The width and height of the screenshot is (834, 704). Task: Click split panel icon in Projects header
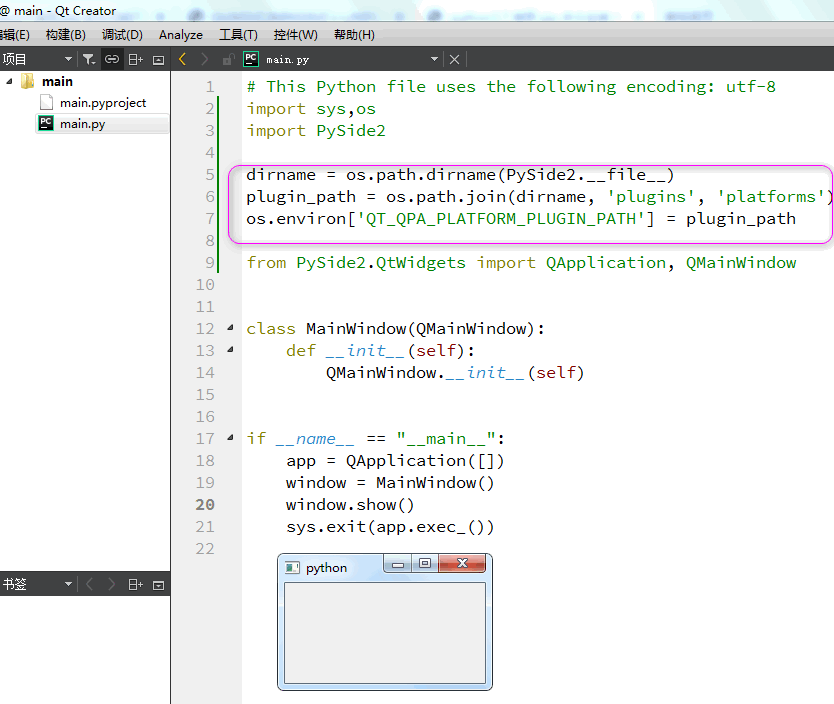point(136,60)
